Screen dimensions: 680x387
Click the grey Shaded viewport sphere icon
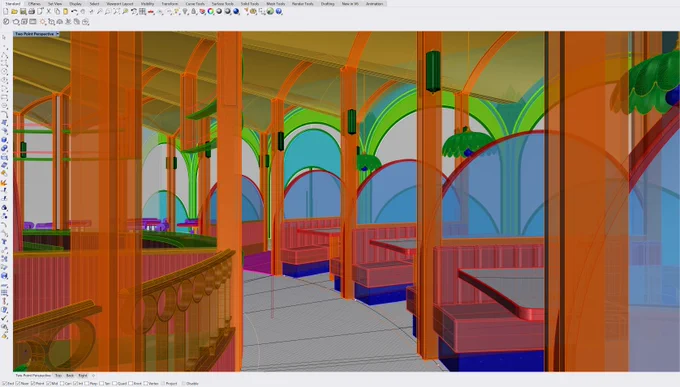(x=219, y=11)
